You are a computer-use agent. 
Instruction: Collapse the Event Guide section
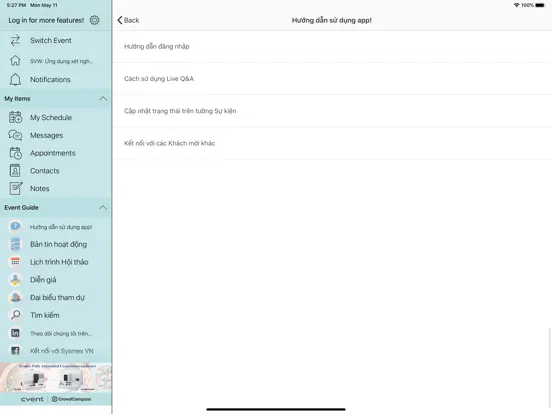click(x=103, y=207)
